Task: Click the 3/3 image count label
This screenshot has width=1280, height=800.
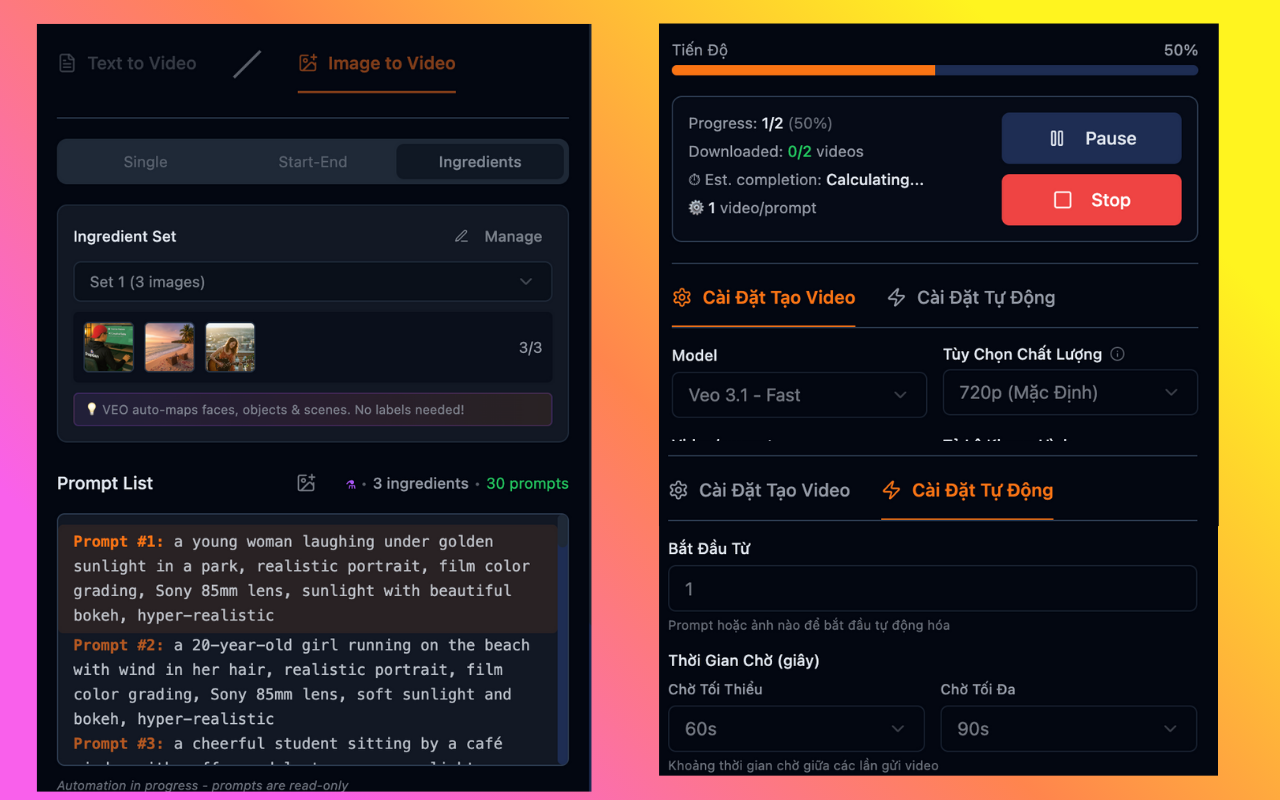Action: (530, 348)
